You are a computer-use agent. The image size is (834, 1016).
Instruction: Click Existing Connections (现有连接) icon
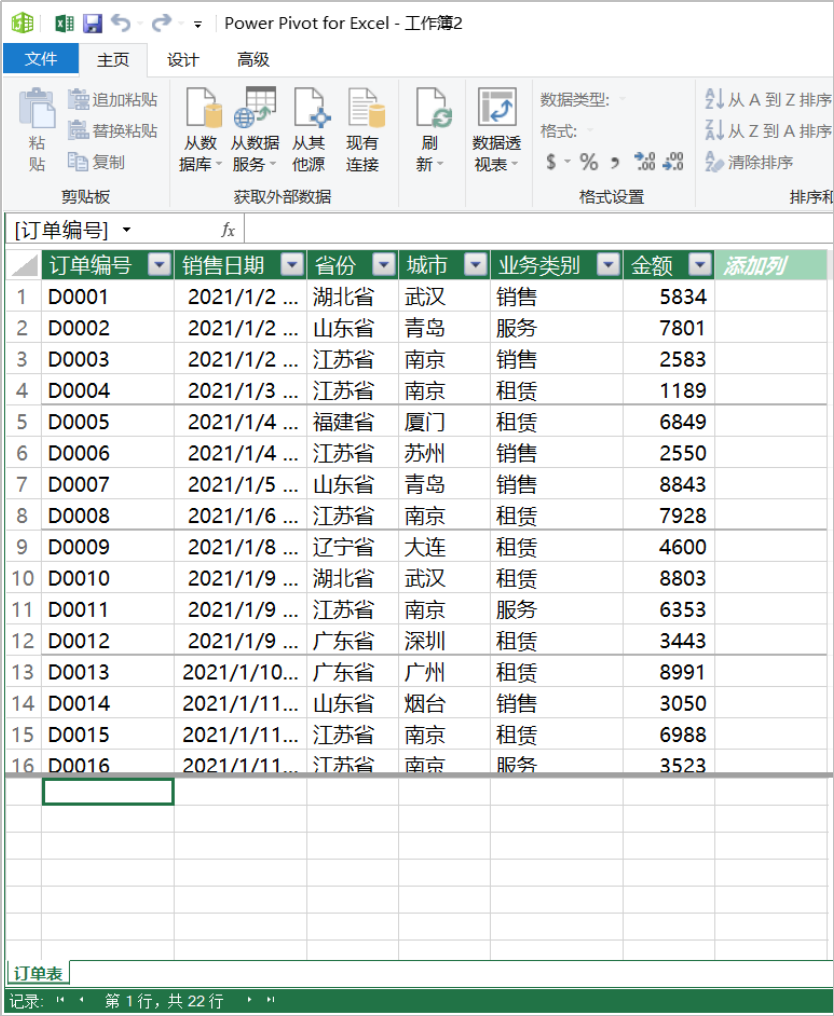(x=363, y=130)
